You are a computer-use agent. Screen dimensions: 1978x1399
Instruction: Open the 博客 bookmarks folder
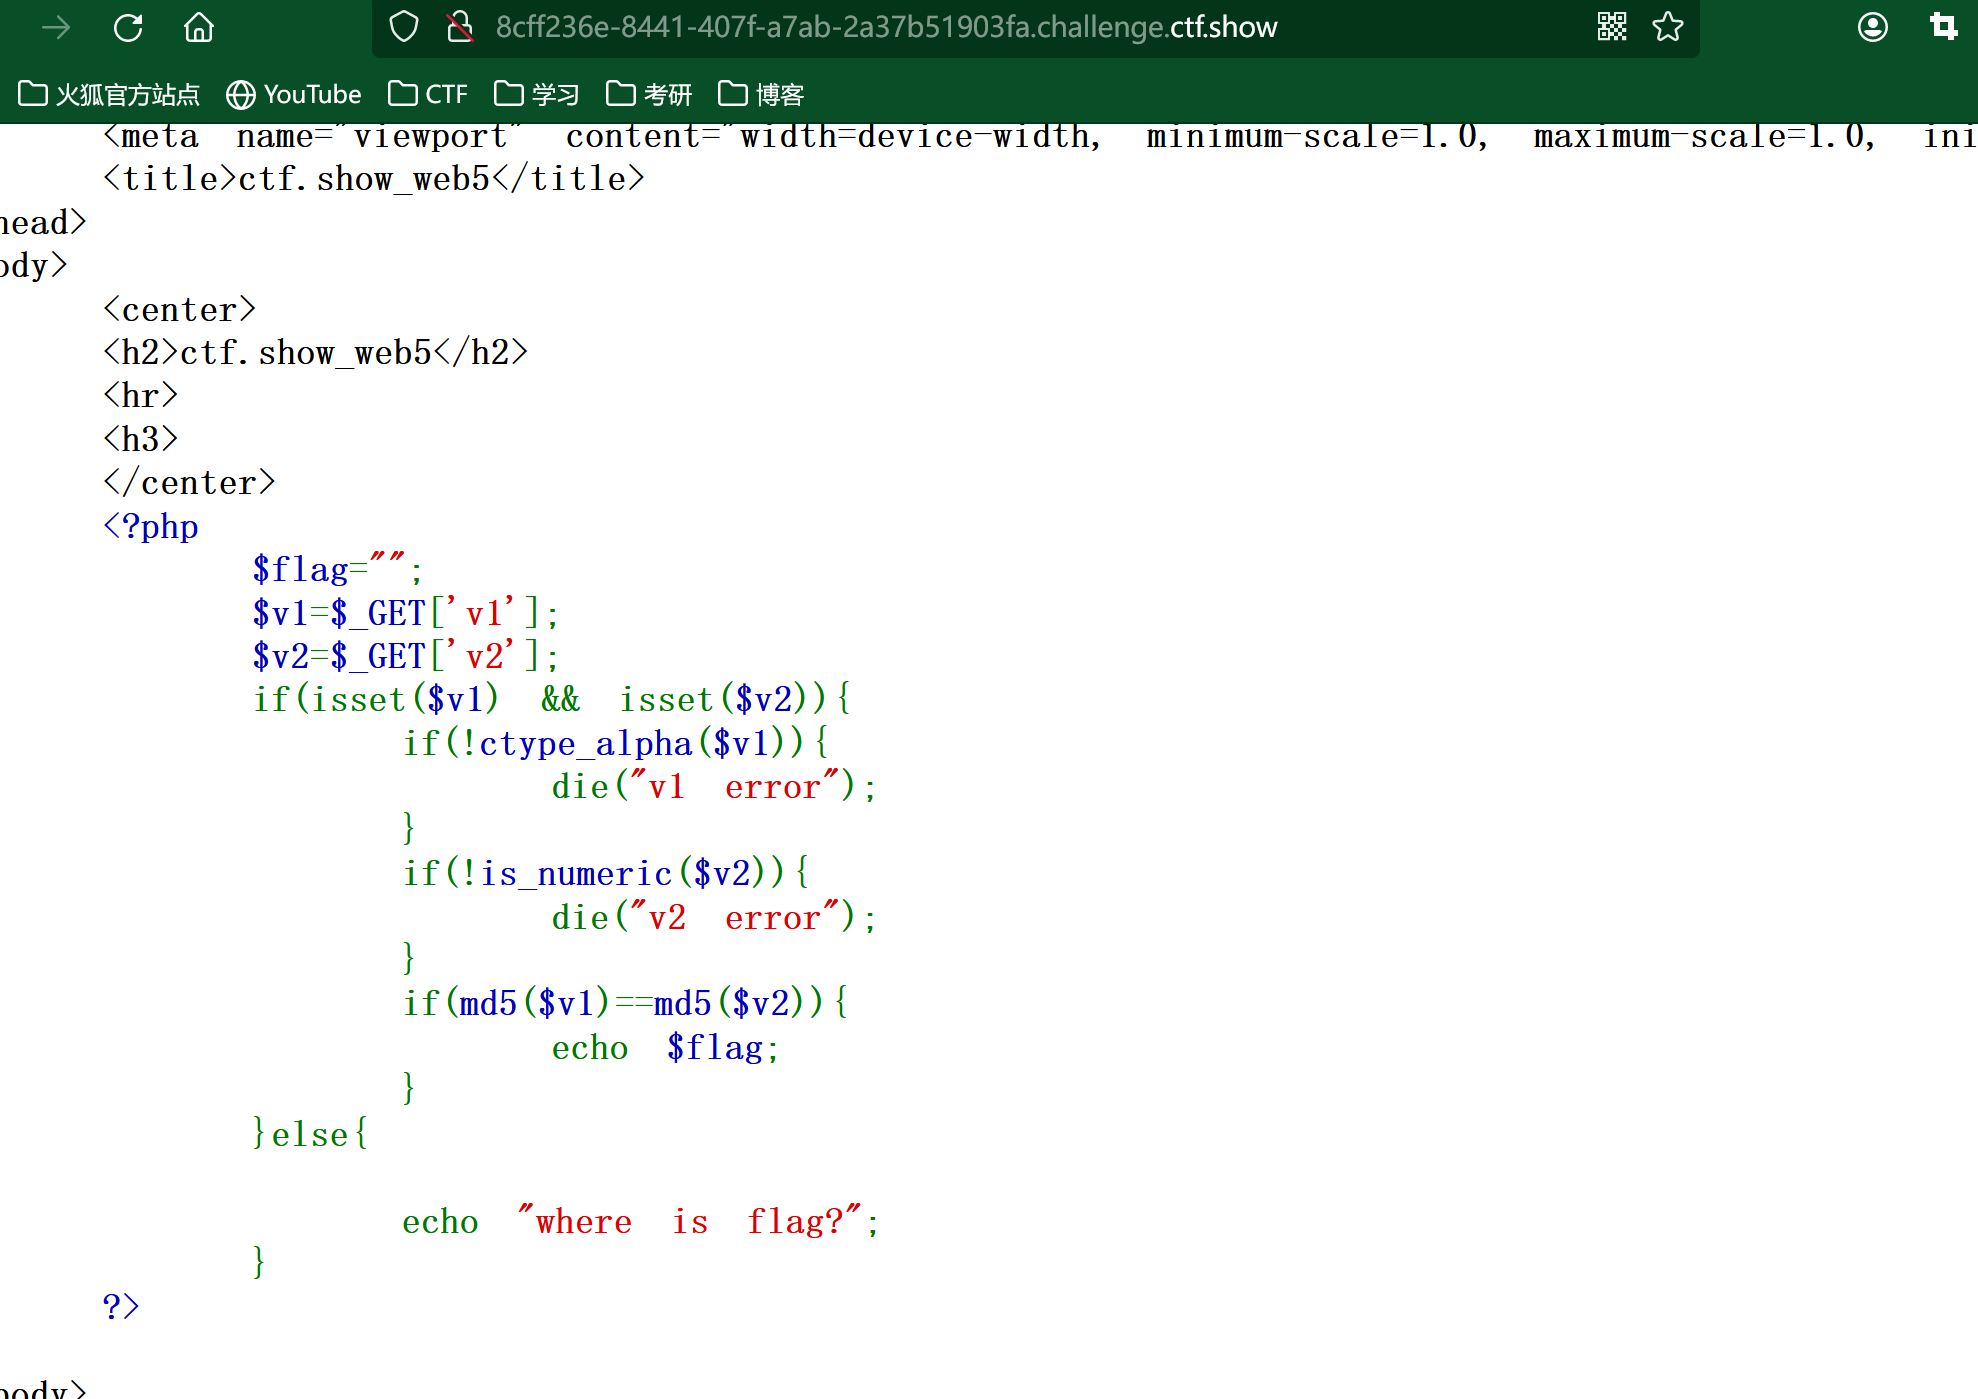click(x=761, y=94)
